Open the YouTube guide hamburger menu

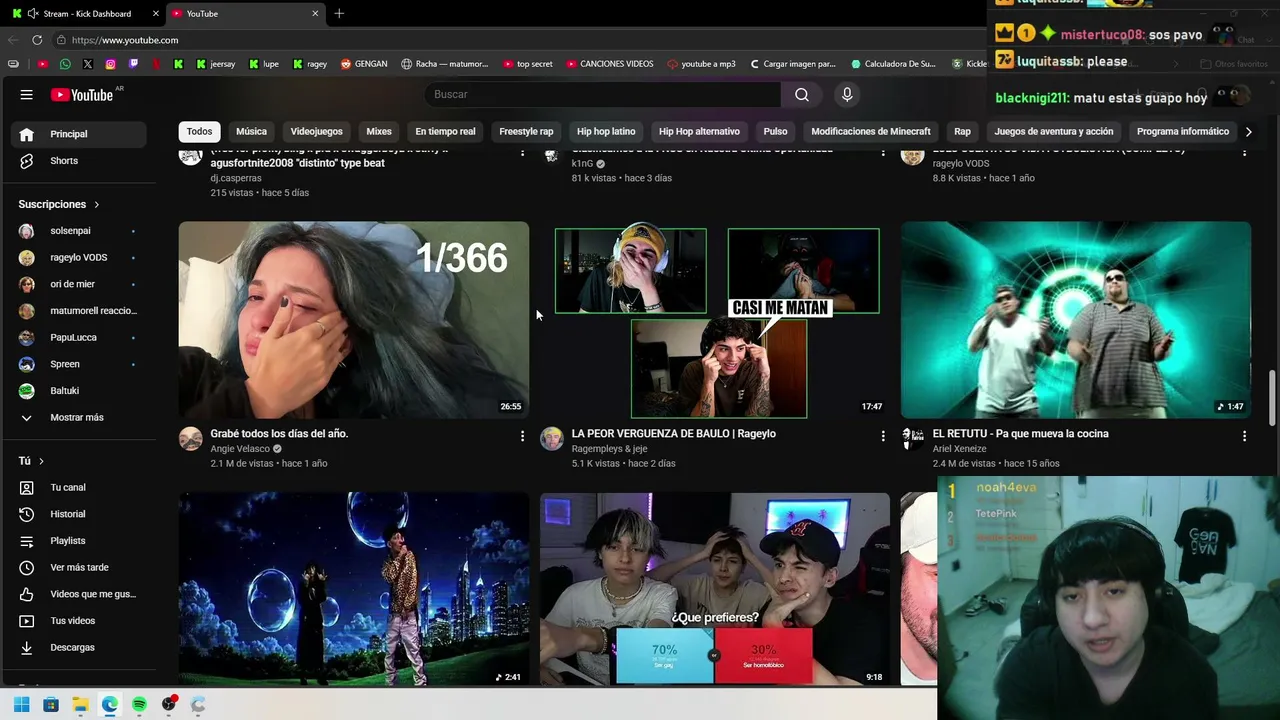click(x=27, y=95)
